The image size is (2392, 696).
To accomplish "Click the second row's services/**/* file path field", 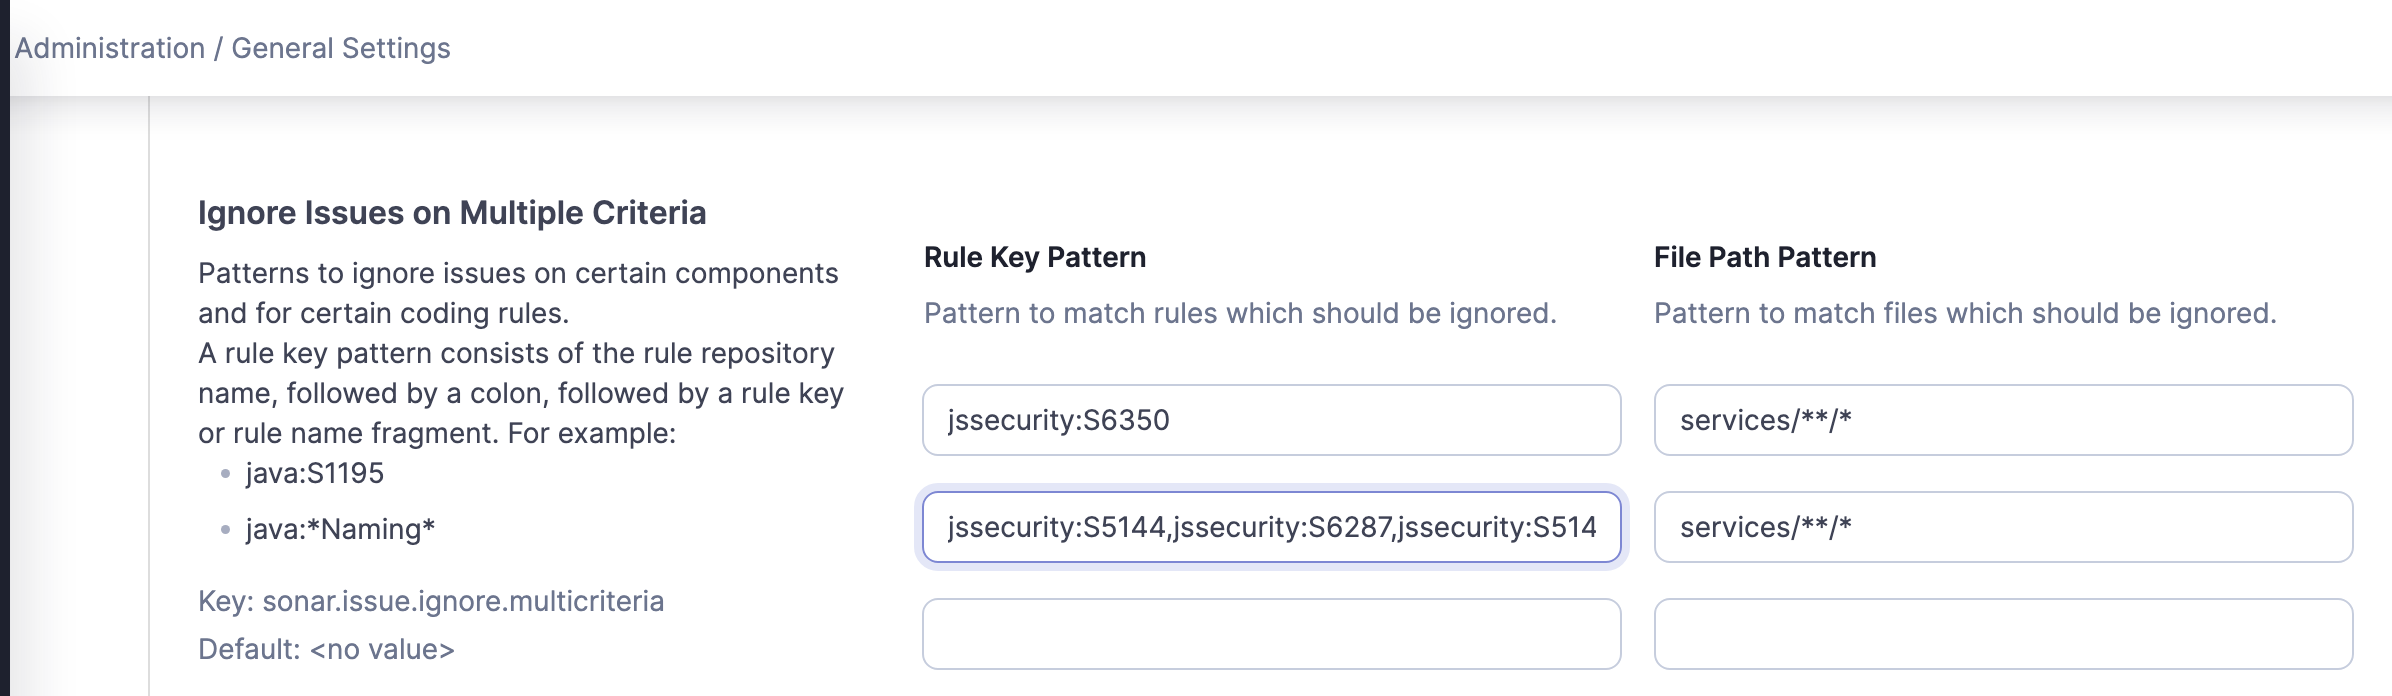I will (2002, 527).
